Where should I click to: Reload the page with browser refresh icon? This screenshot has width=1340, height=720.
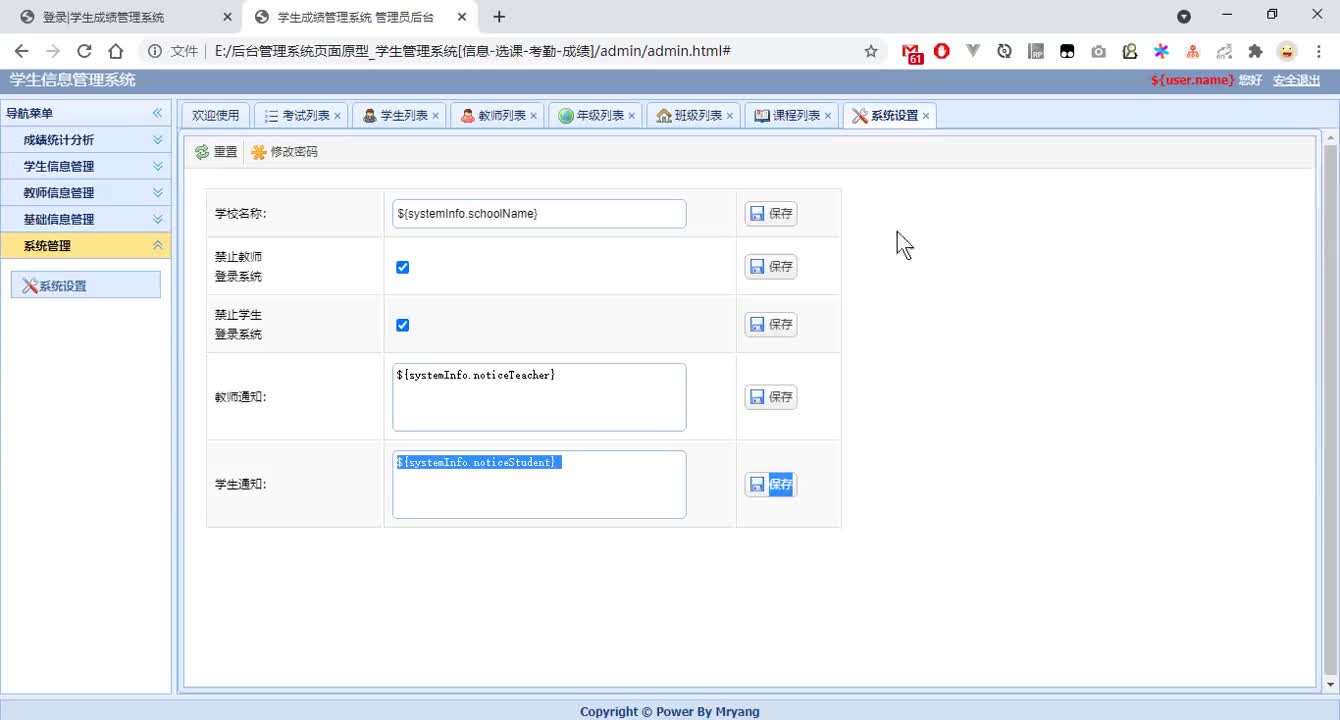(x=84, y=51)
